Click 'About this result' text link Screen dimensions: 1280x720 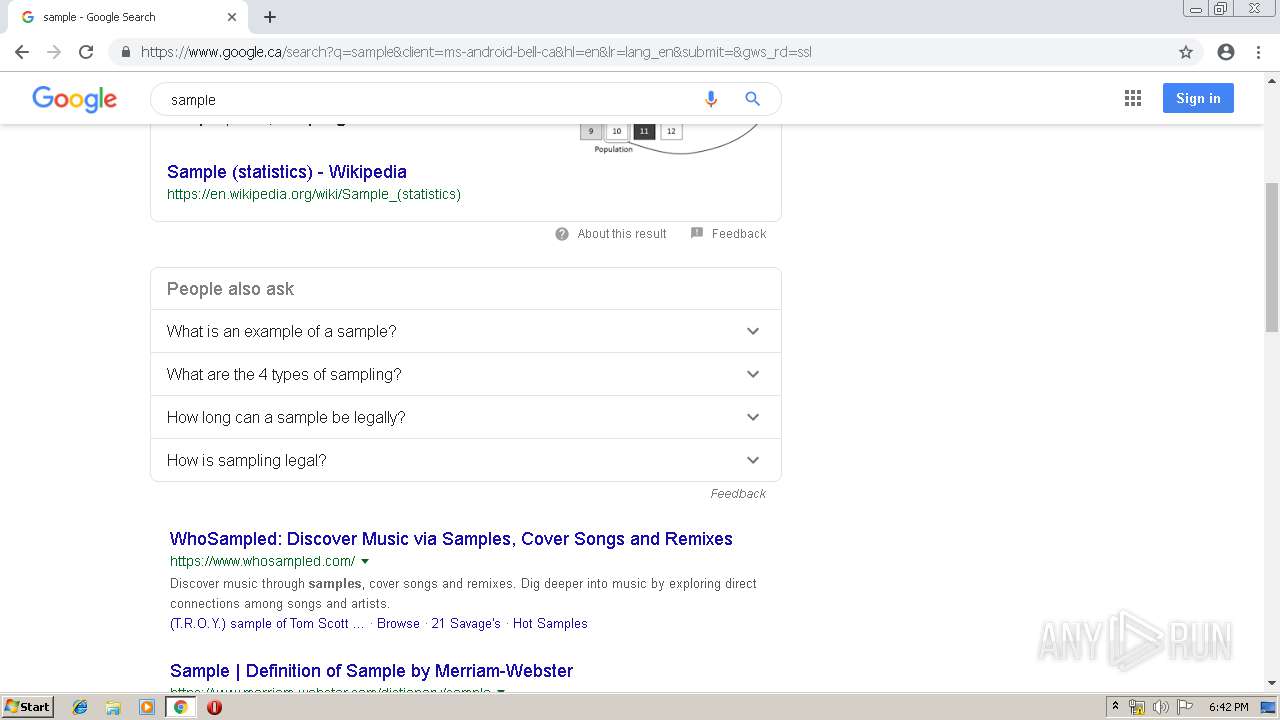[622, 234]
